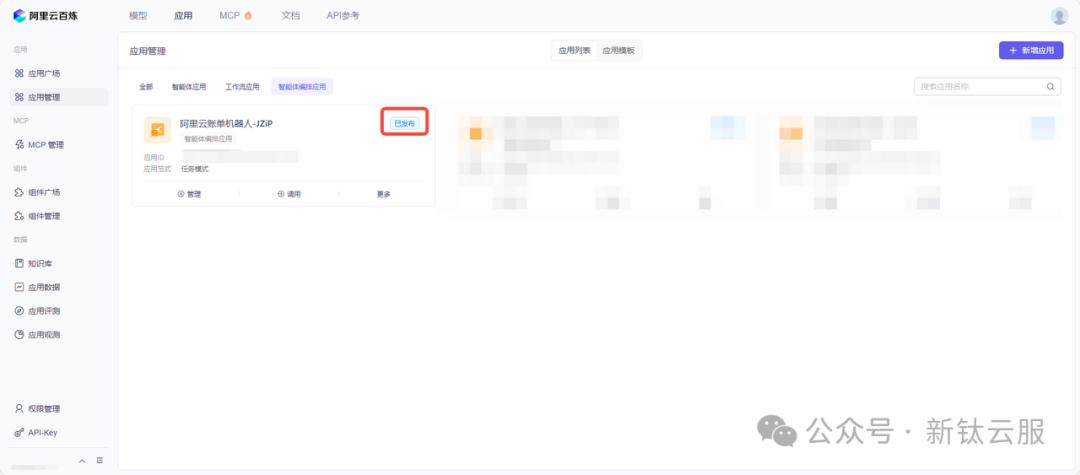The height and width of the screenshot is (475, 1080).
Task: Filter by 工作流应用 tab
Action: point(242,87)
